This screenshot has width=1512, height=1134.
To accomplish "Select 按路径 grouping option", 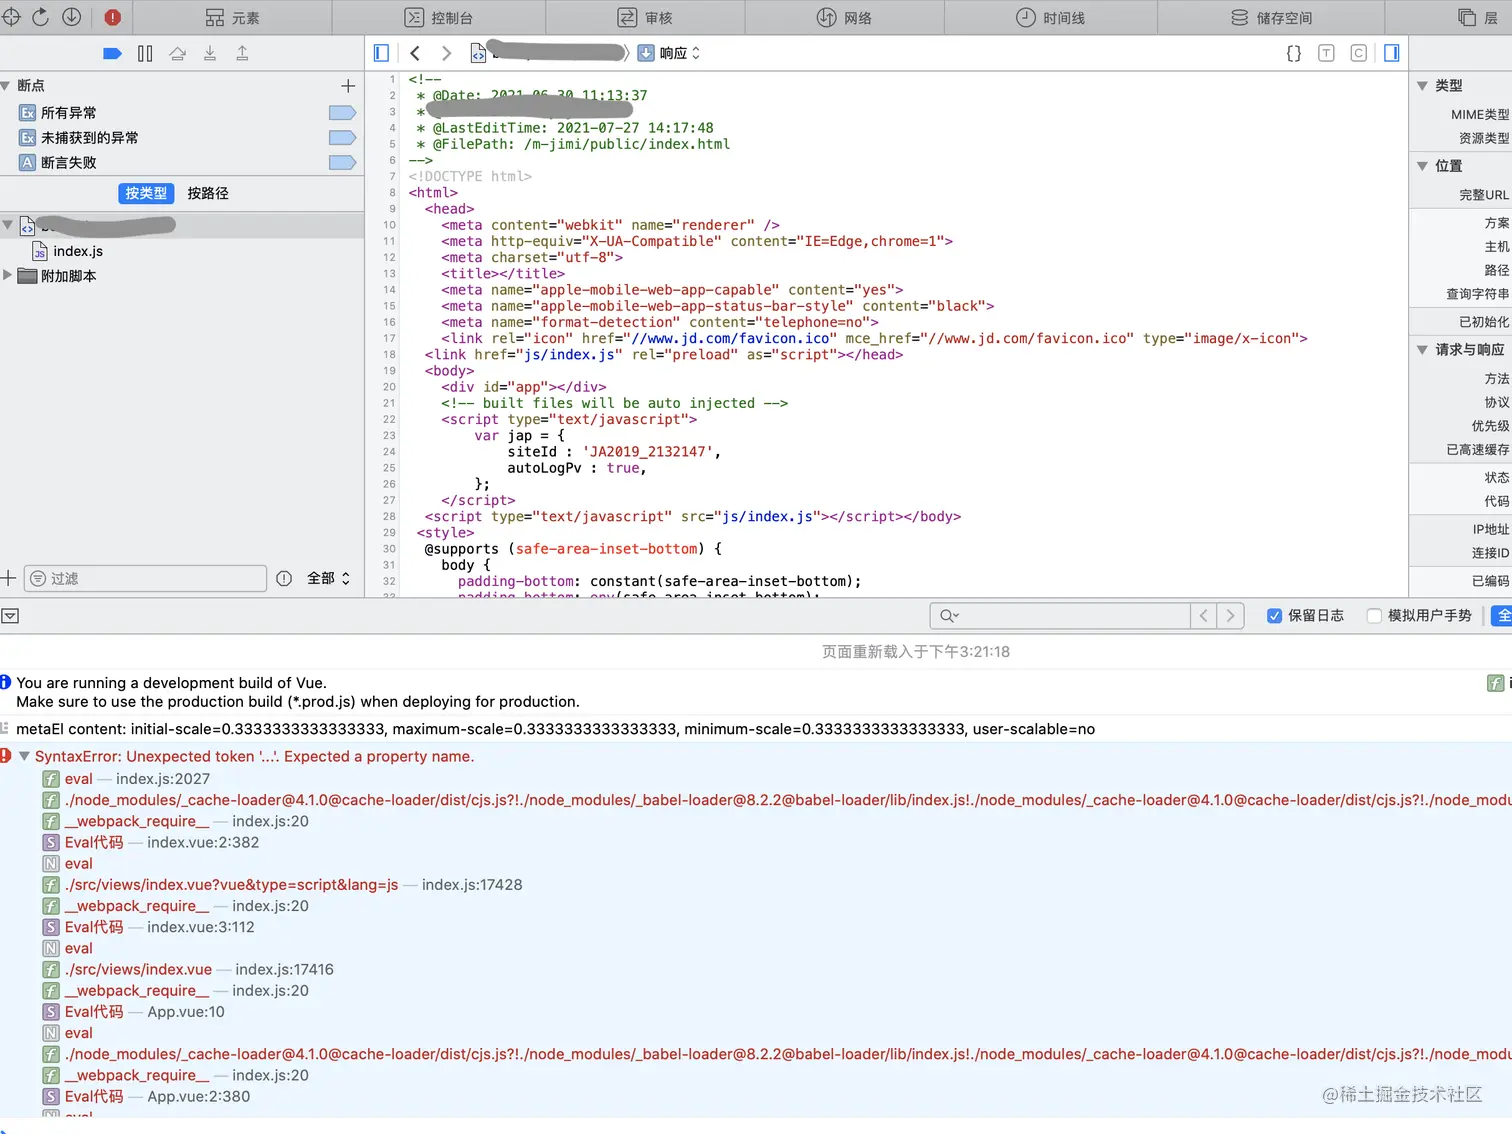I will (x=208, y=193).
